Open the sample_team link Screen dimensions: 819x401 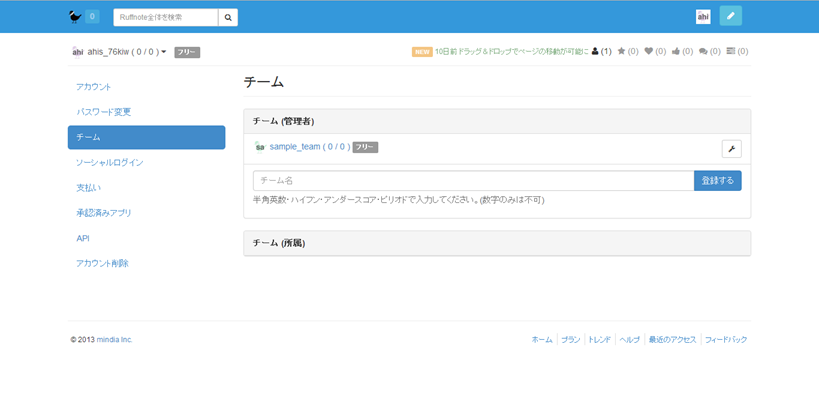295,147
